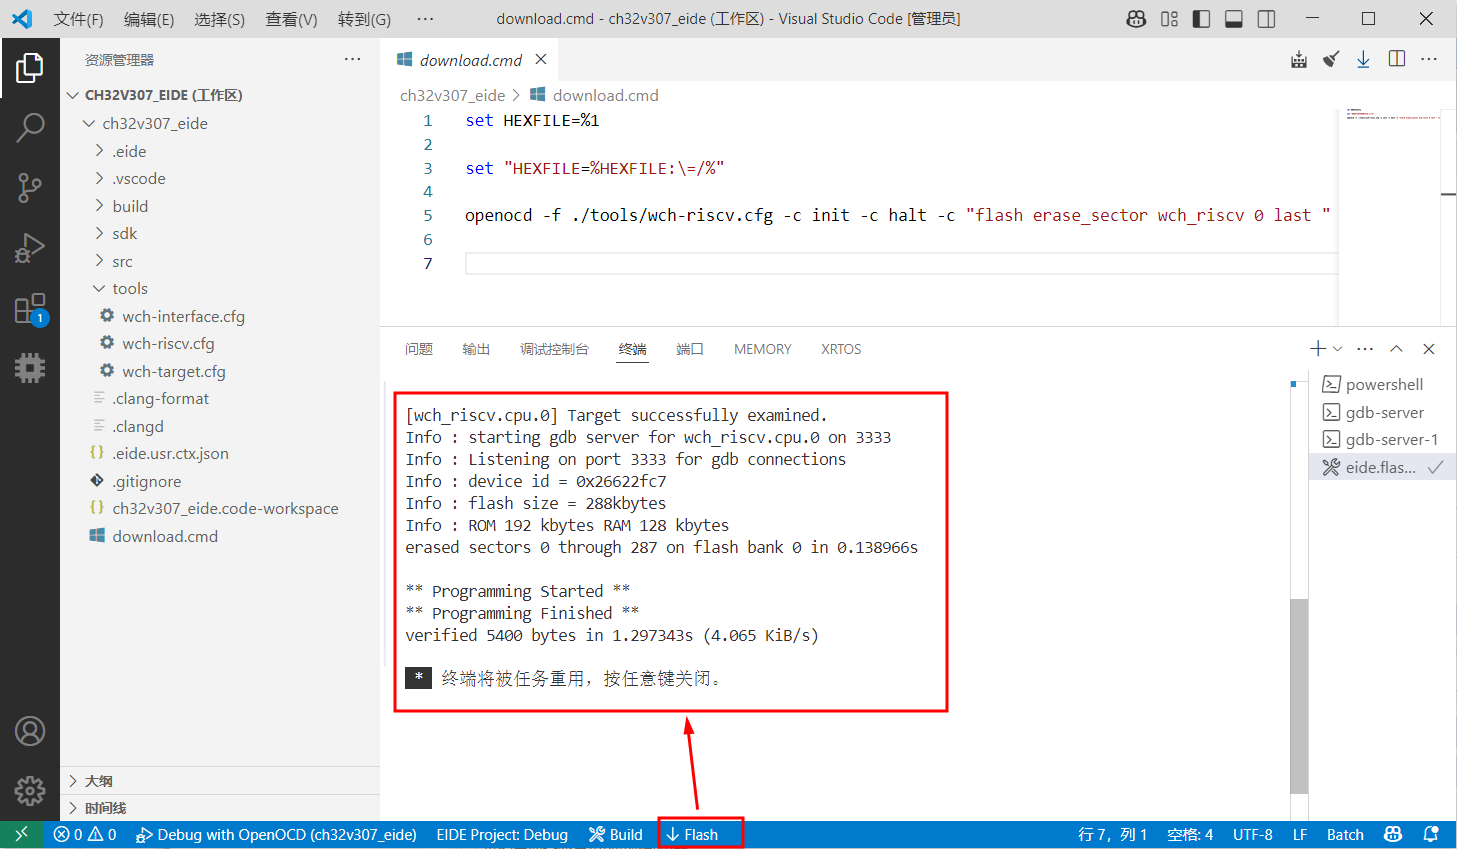Toggle the bottom panel visibility
1457x849 pixels.
(x=1234, y=19)
